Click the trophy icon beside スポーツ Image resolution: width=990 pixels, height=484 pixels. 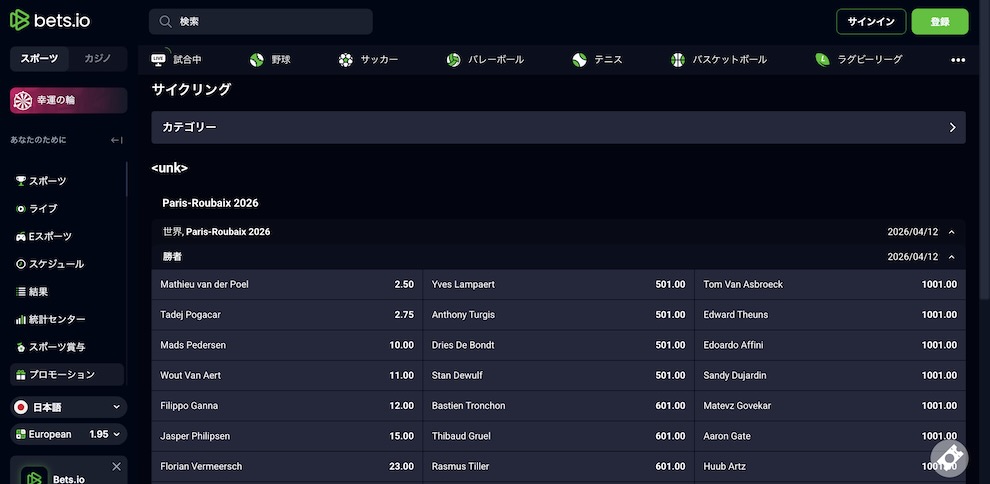point(21,181)
